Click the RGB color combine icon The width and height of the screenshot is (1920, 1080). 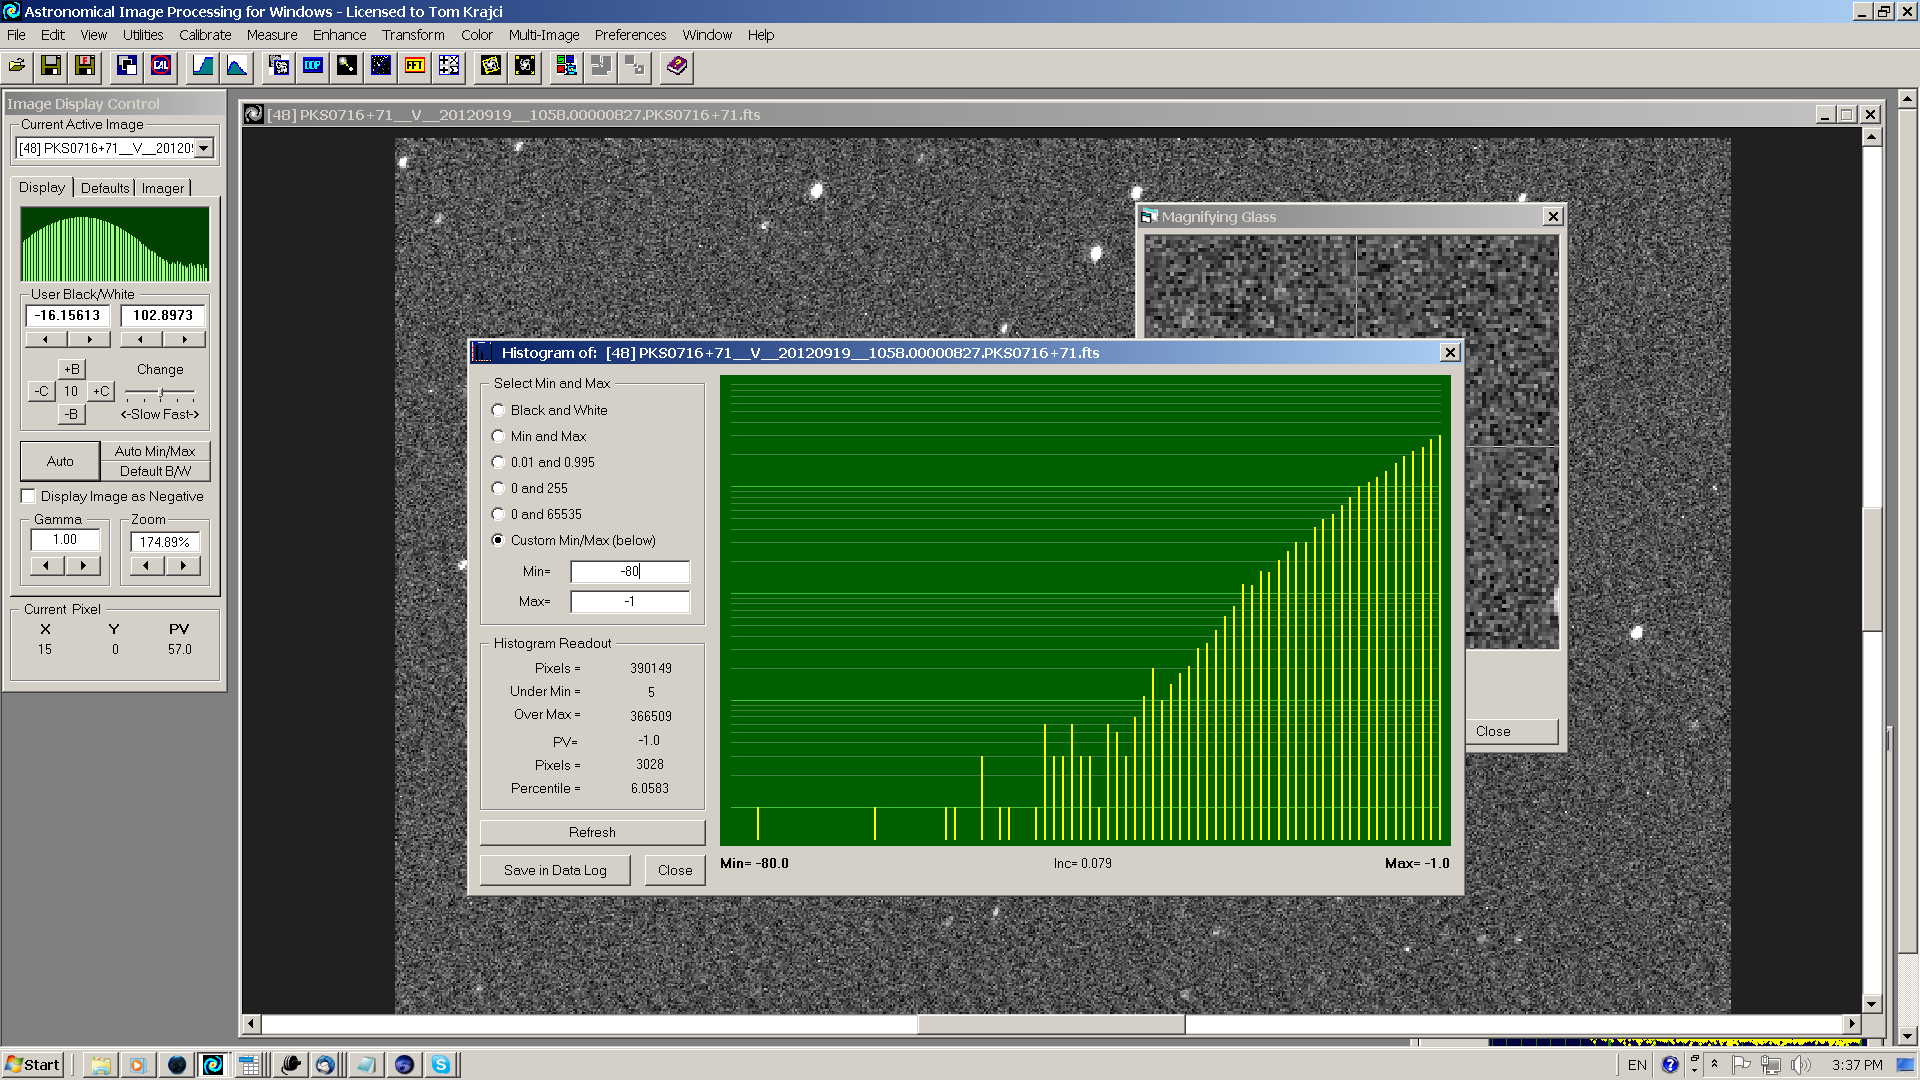click(x=566, y=66)
